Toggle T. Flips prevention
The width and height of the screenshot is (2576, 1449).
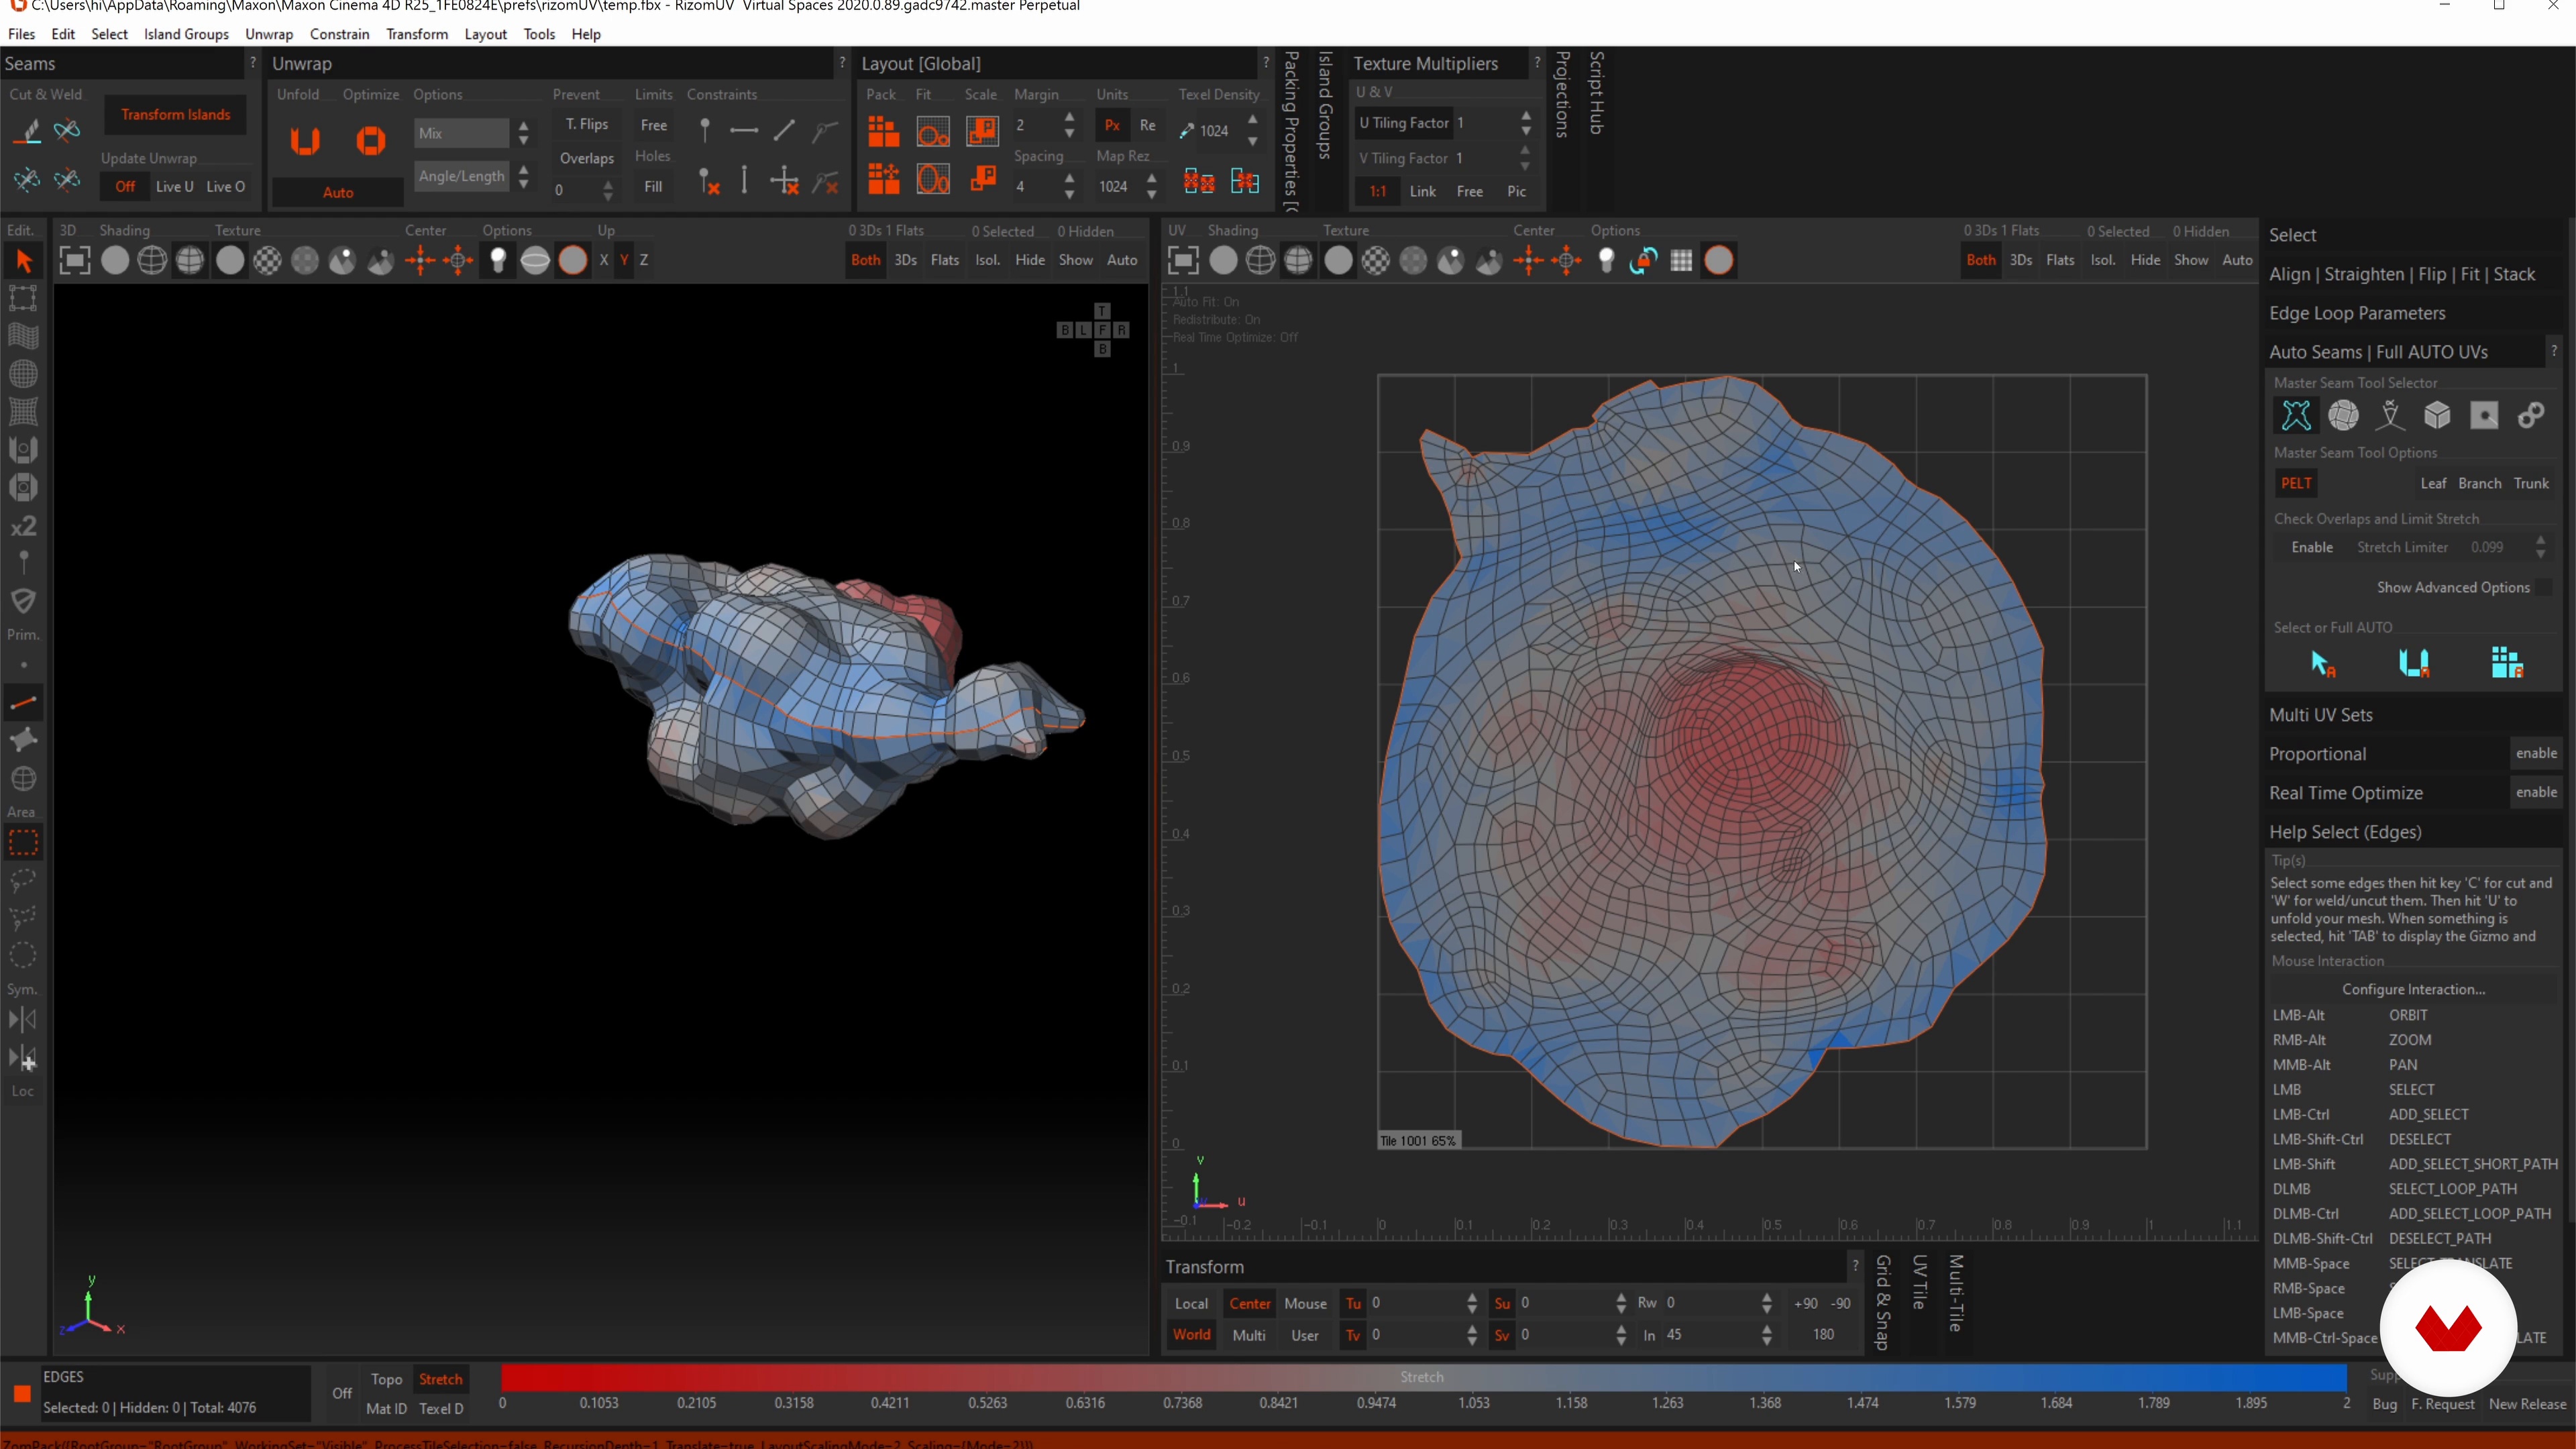click(586, 124)
